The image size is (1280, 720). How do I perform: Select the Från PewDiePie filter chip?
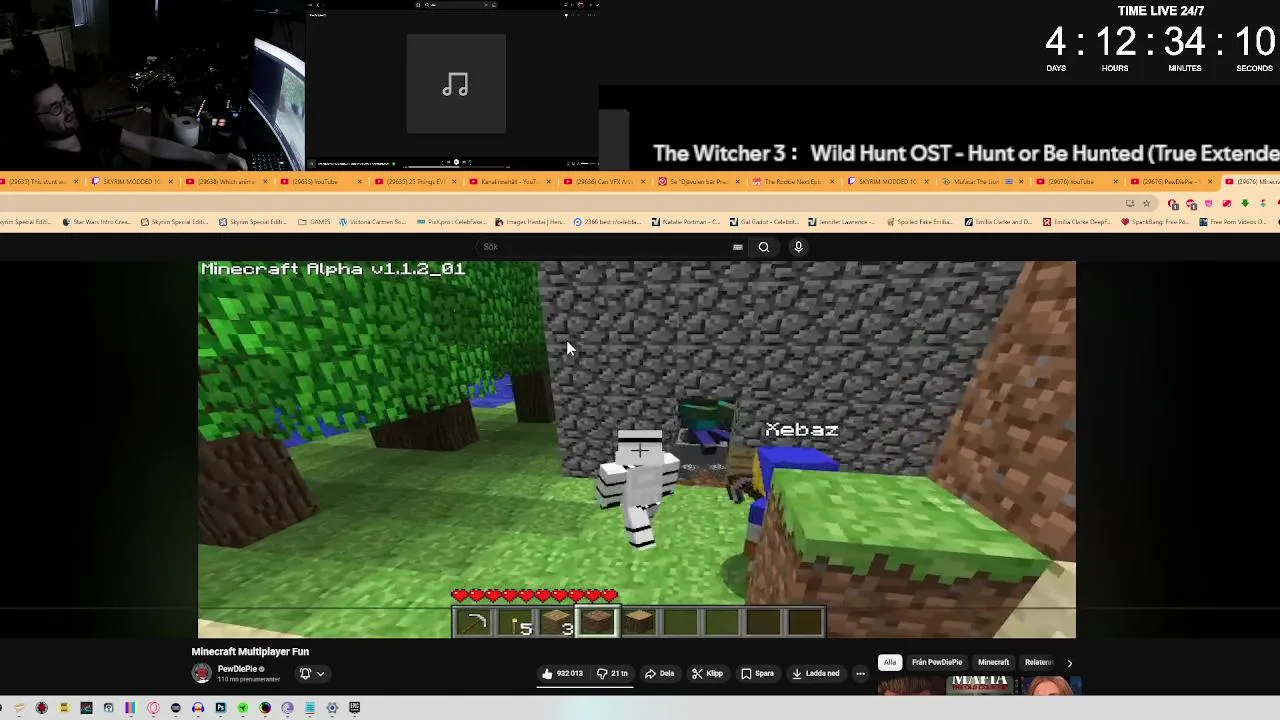point(937,662)
